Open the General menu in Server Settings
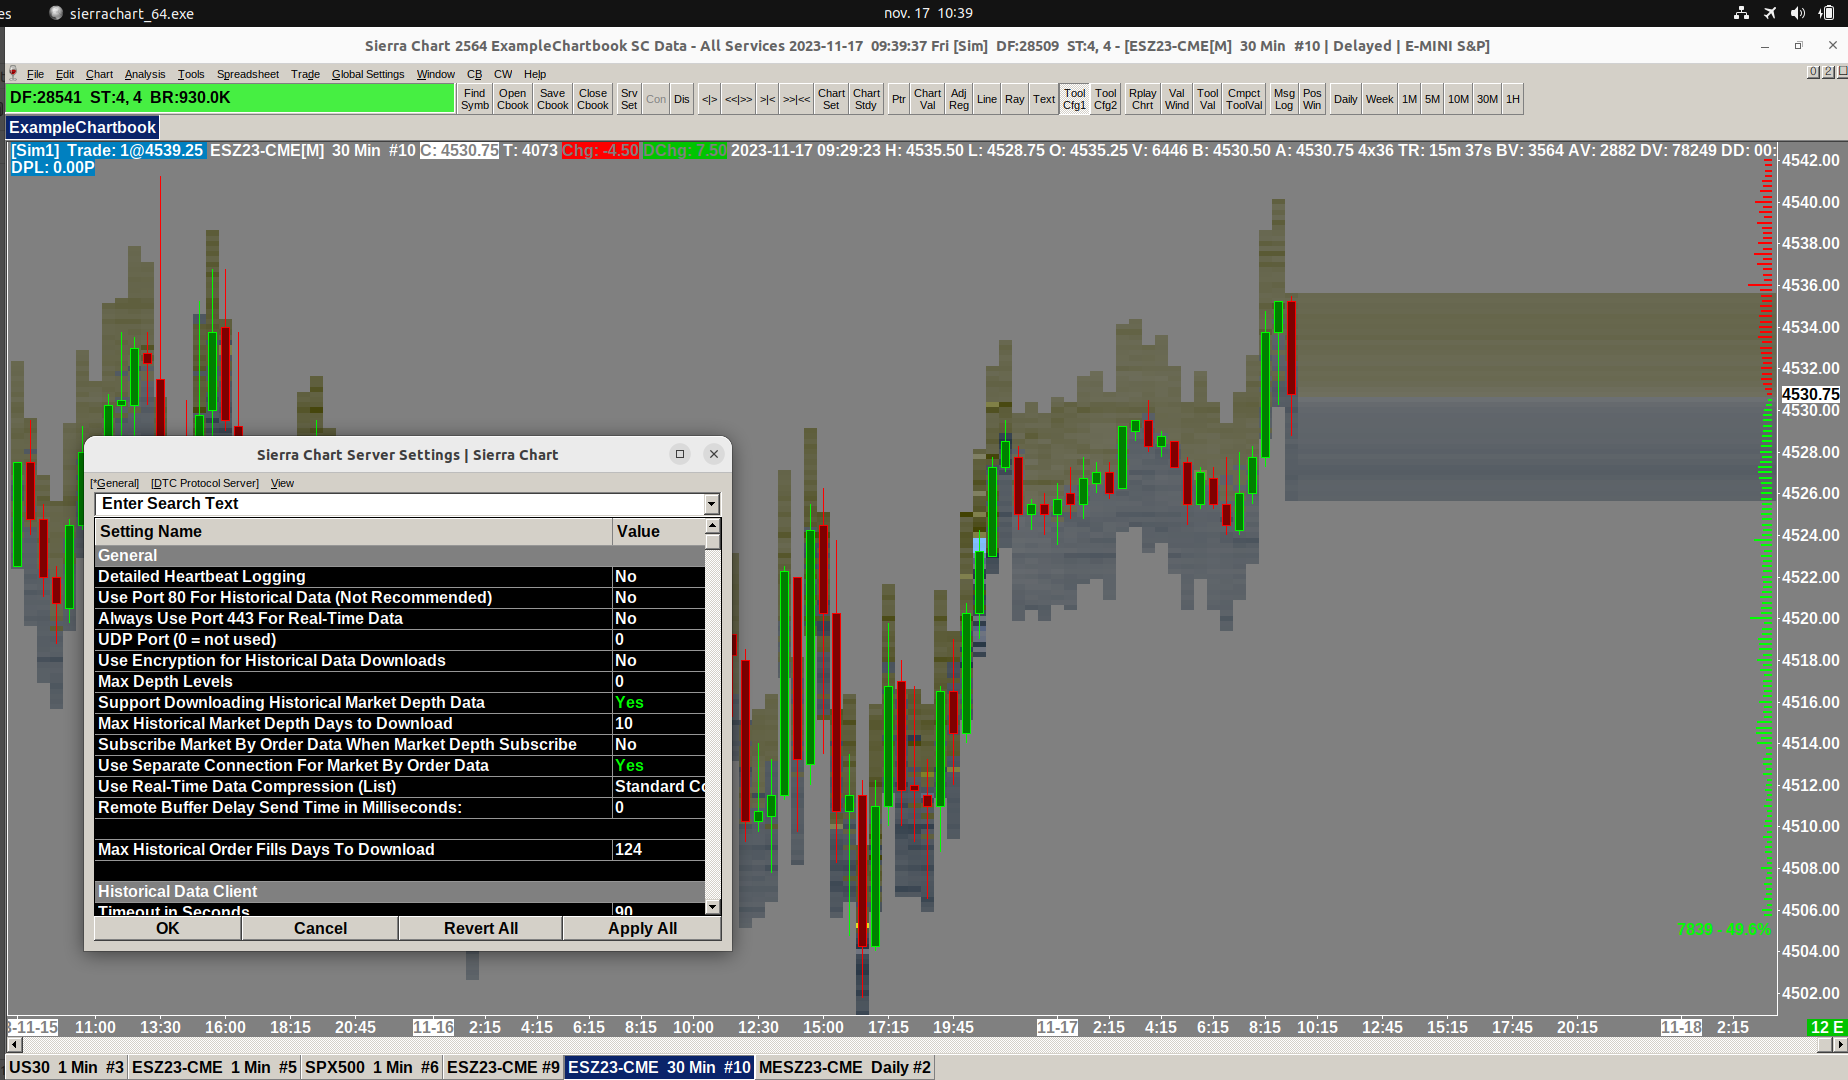 (x=115, y=483)
